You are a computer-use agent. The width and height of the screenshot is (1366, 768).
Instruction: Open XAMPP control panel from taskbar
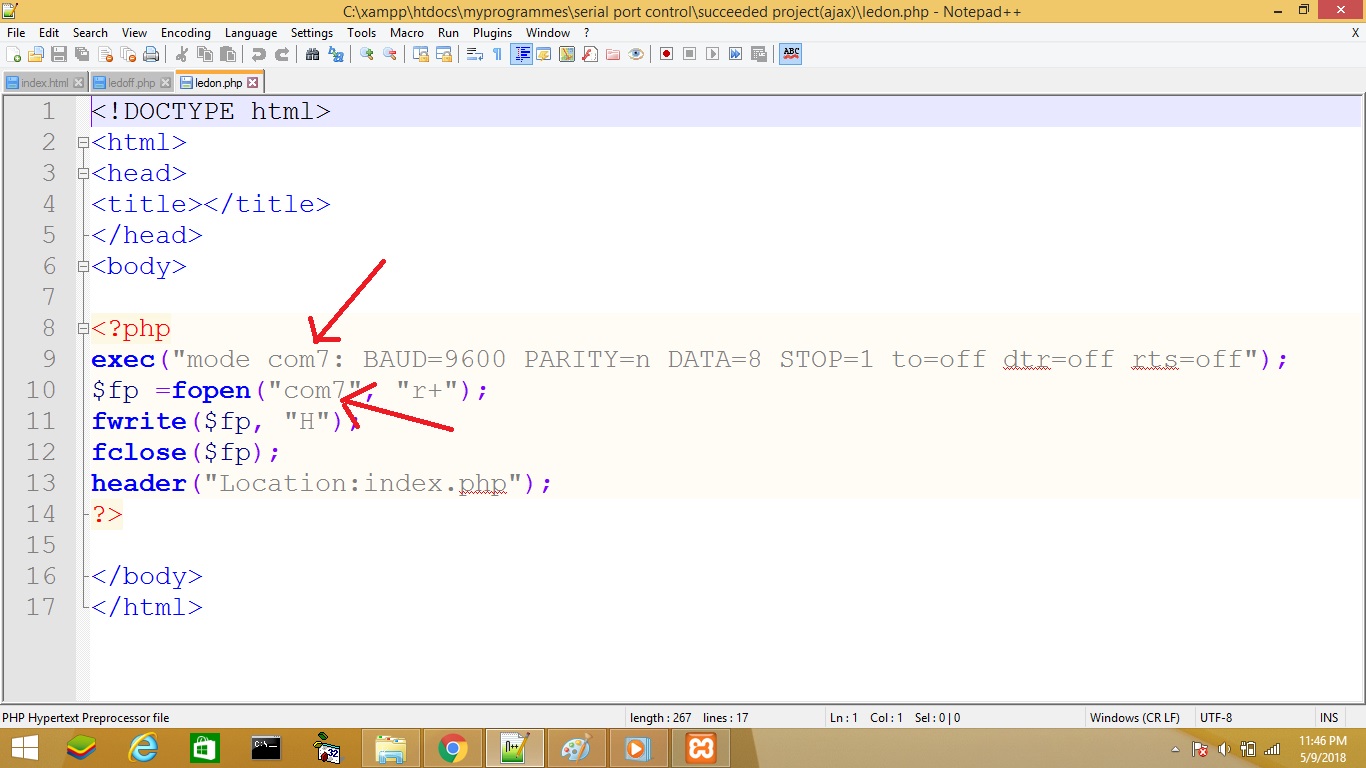point(700,748)
